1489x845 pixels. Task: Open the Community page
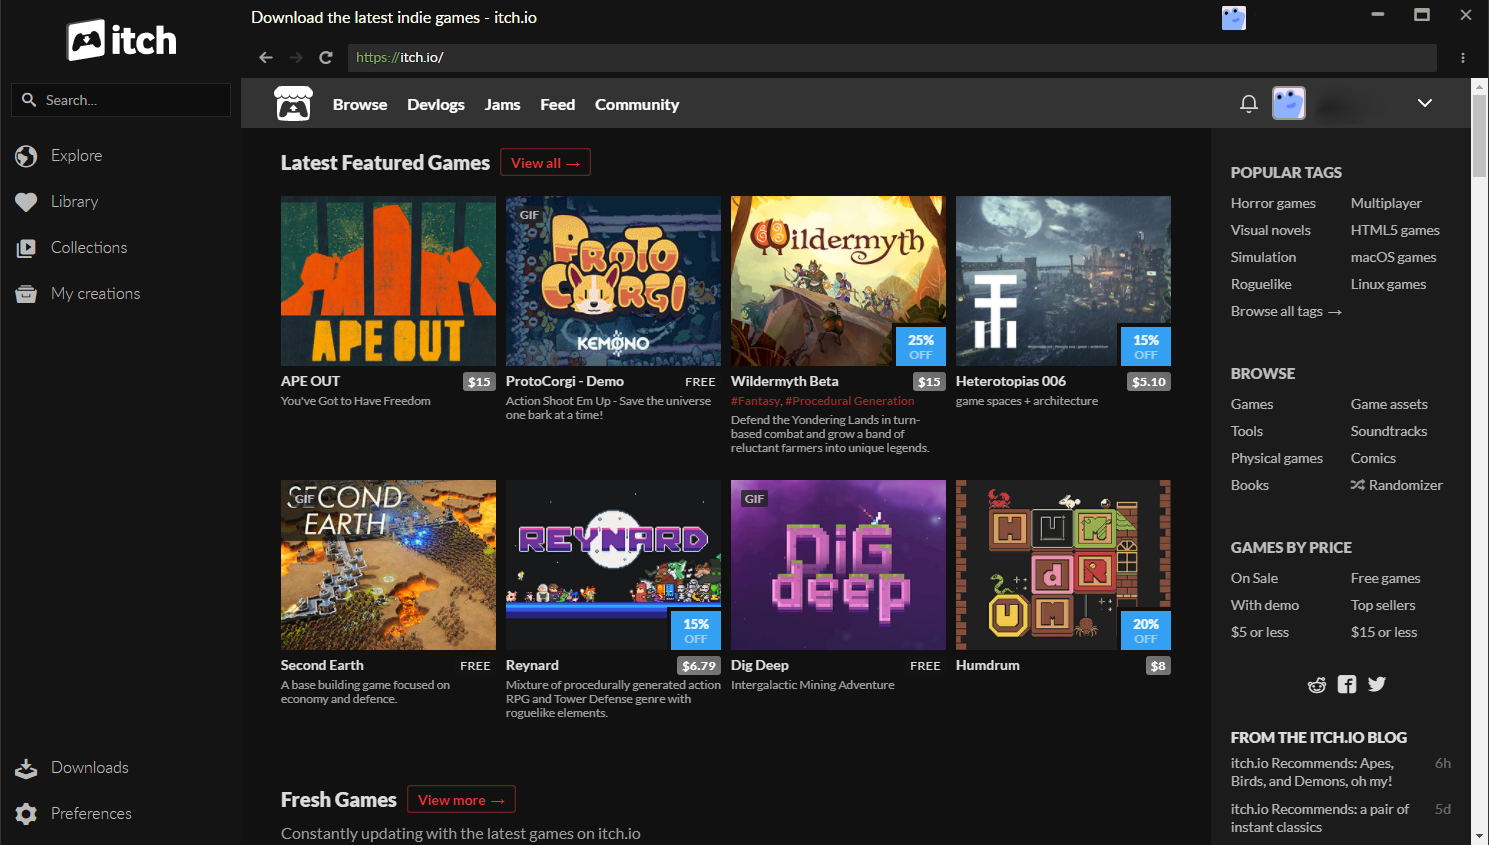point(637,104)
